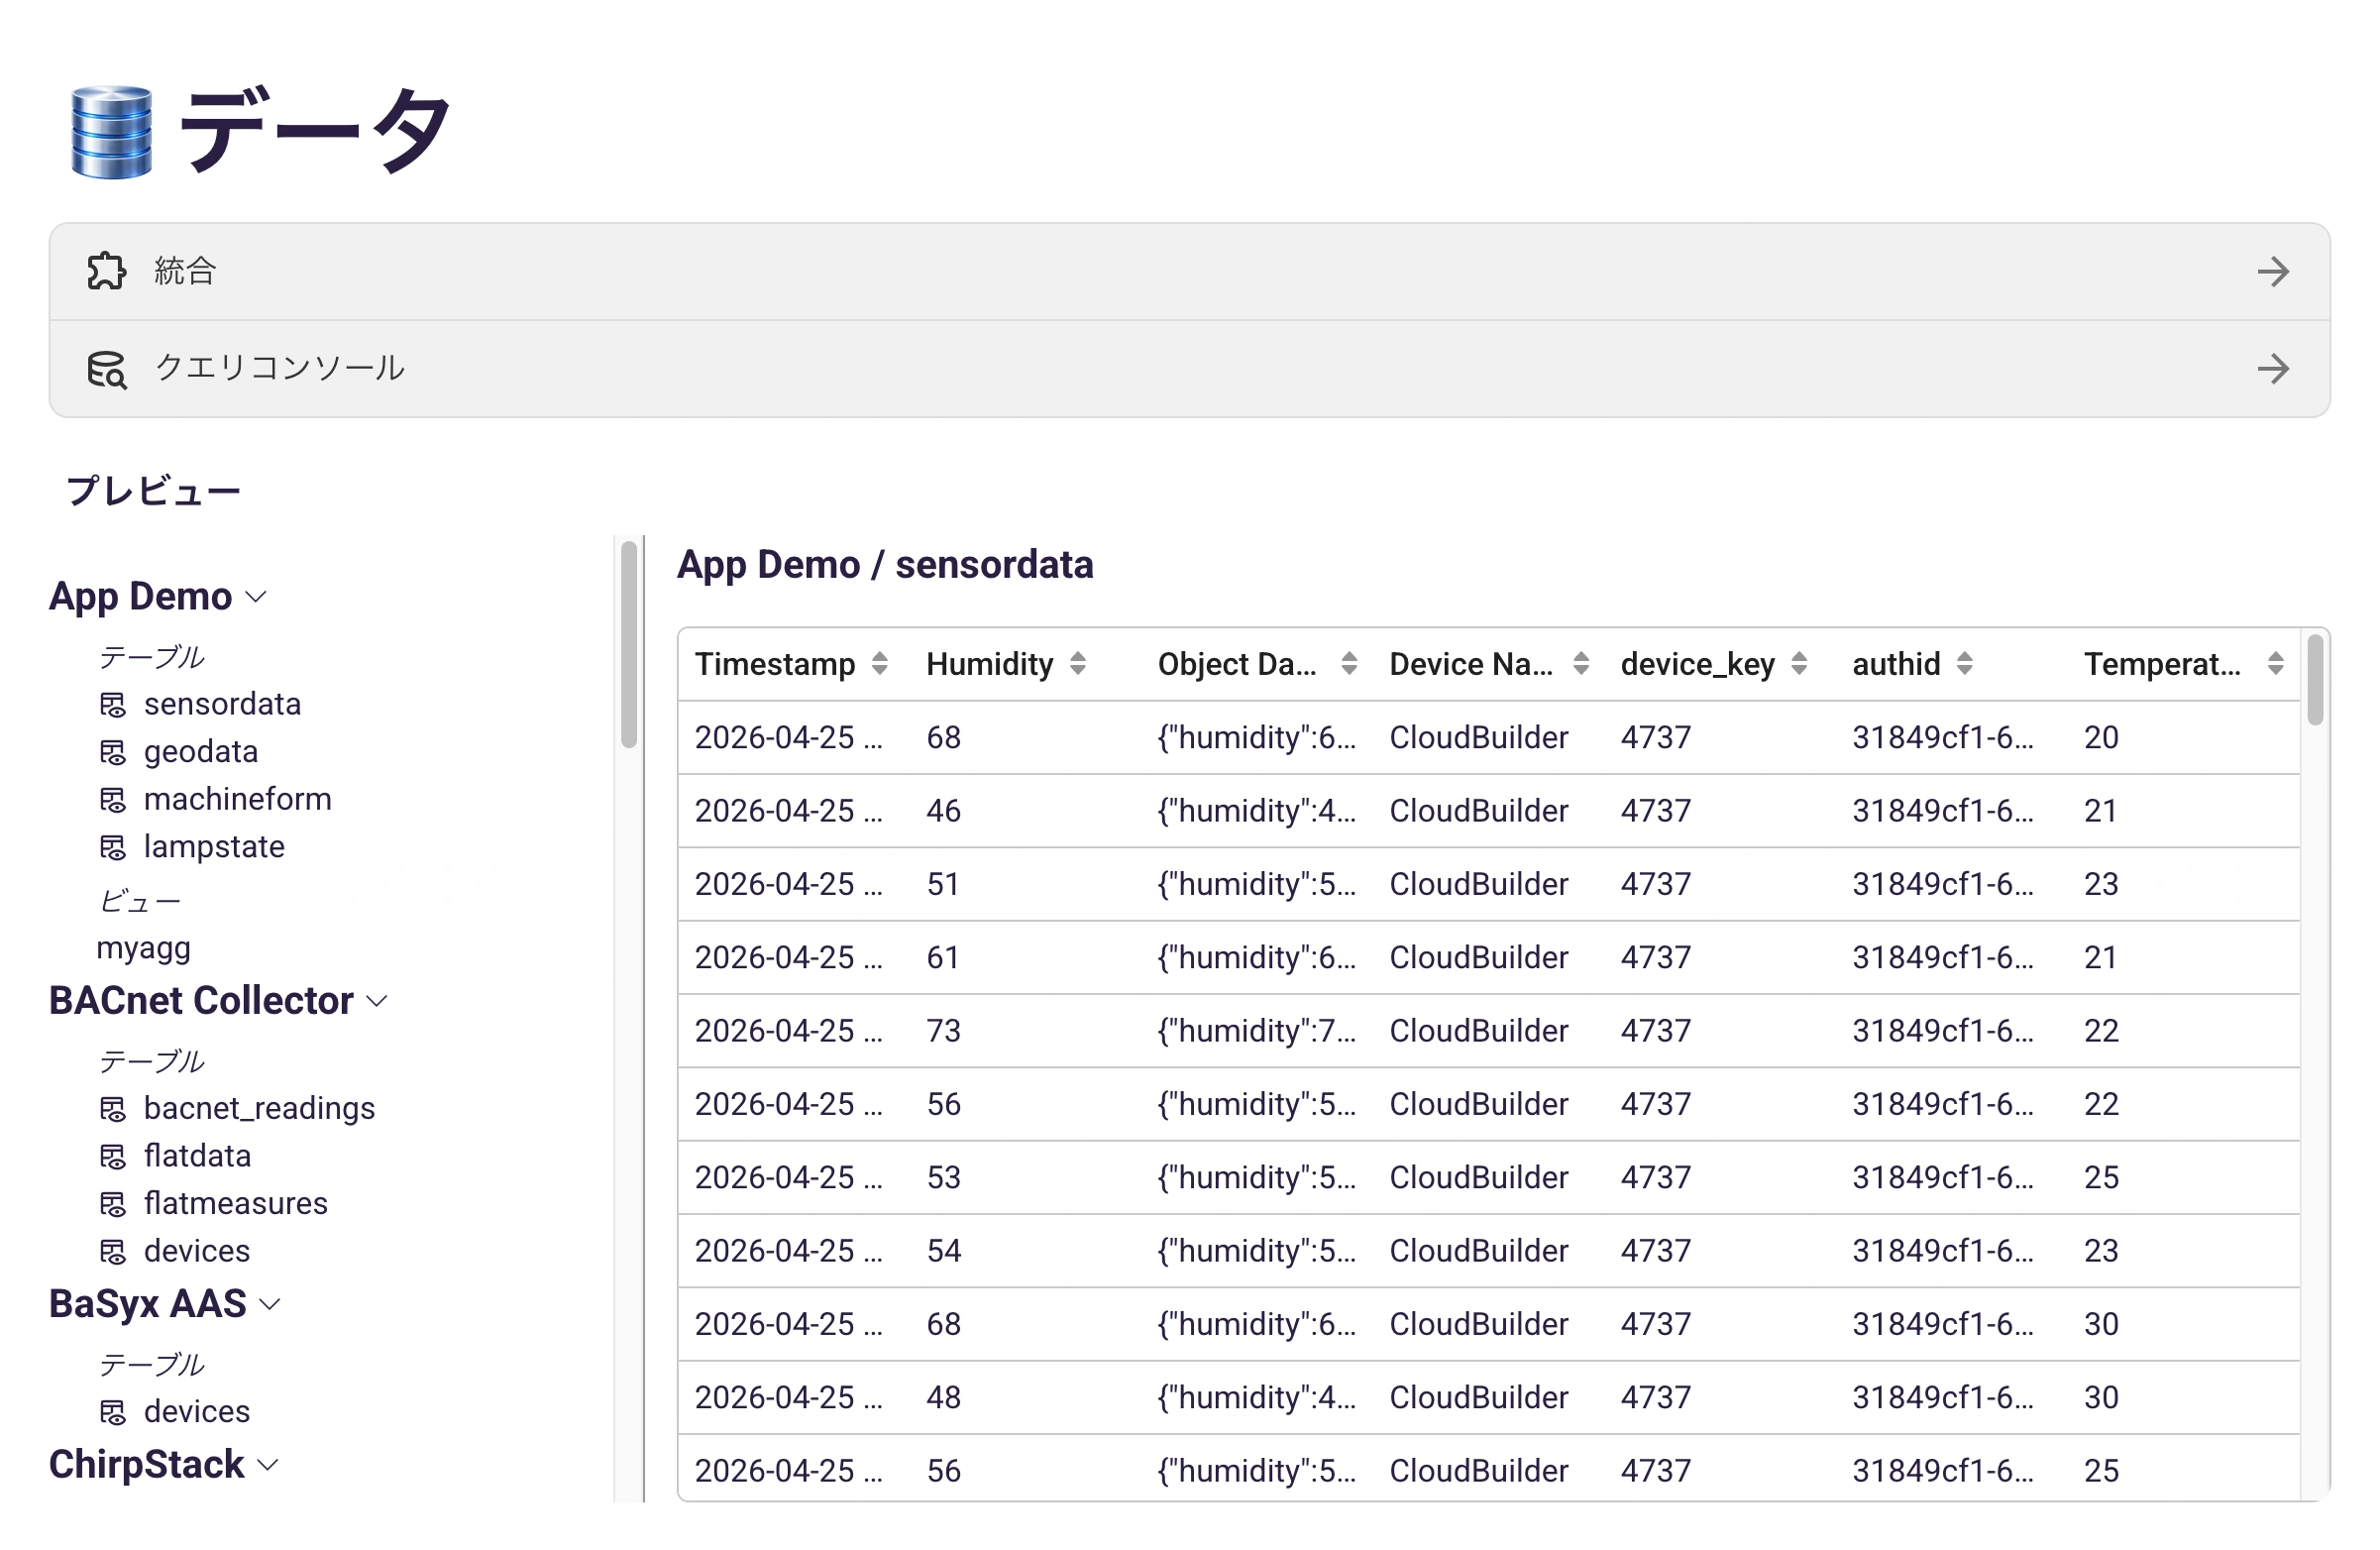This screenshot has height=1550, width=2380.
Task: Click humidity value 46 cell
Action: click(943, 811)
